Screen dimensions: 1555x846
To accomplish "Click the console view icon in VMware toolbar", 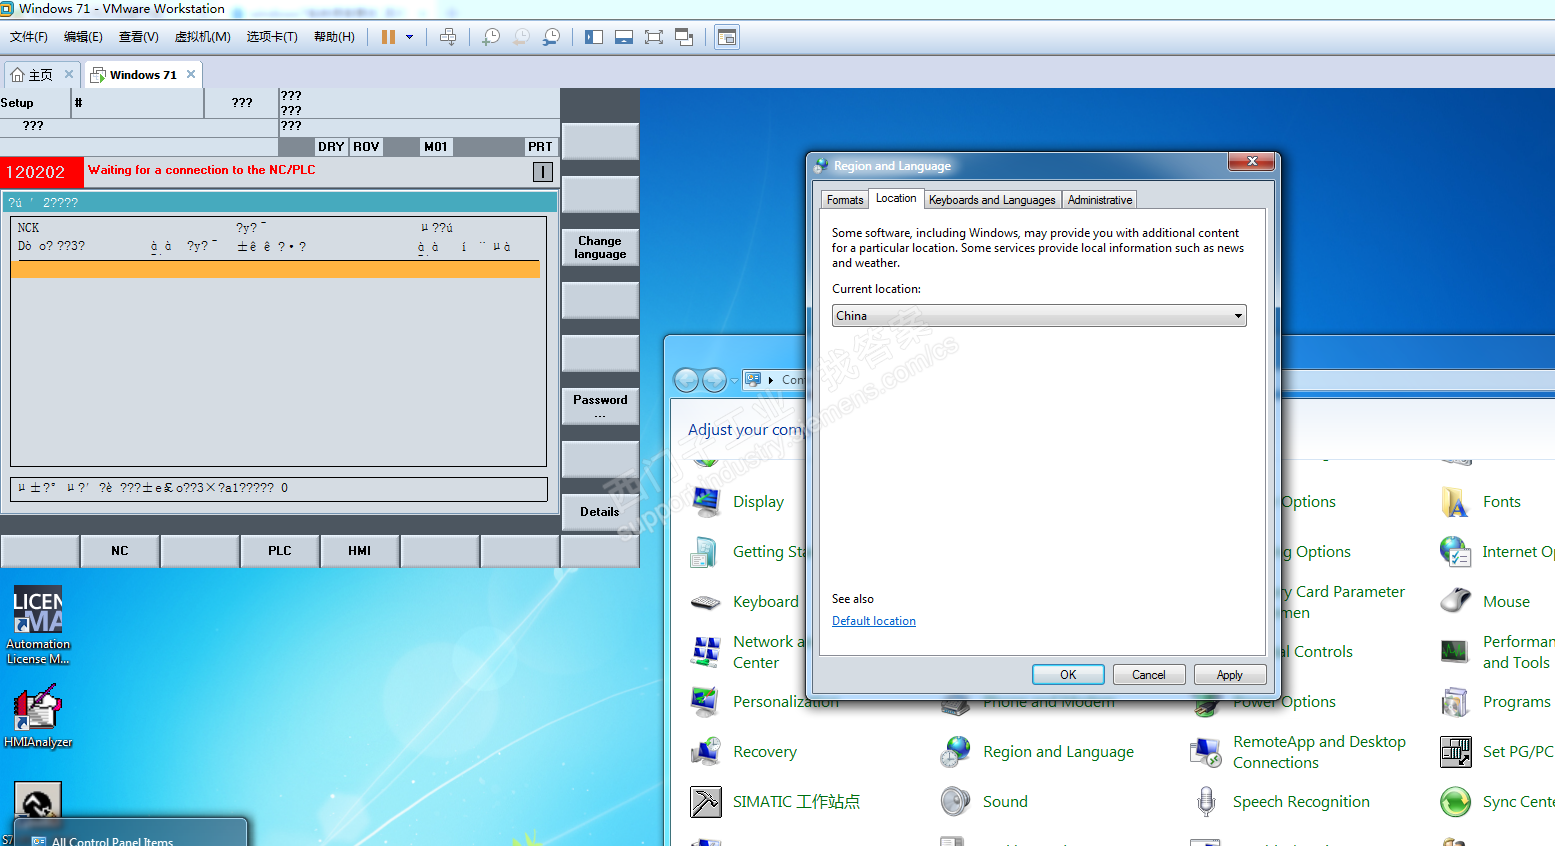I will coord(727,37).
